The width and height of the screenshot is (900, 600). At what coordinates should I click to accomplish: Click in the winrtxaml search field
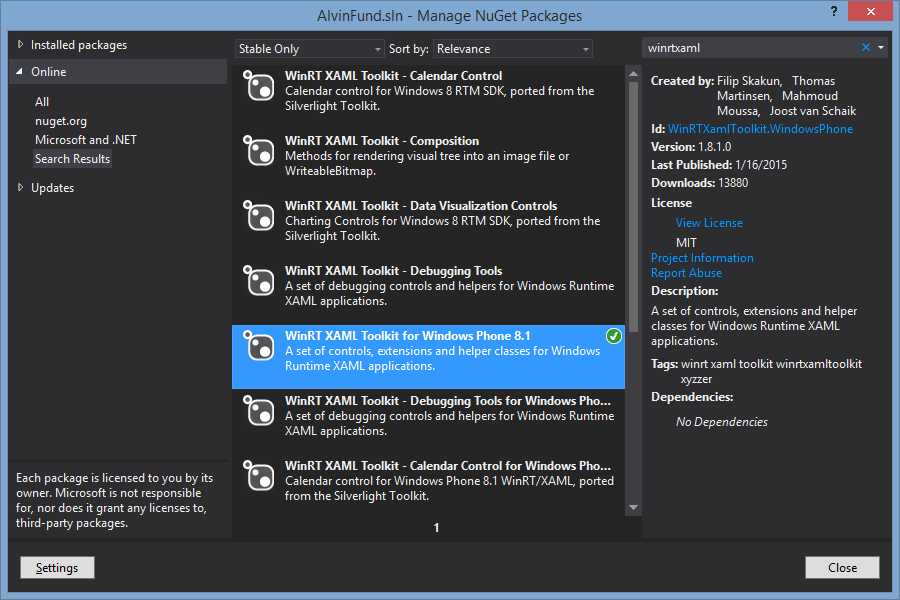coord(750,48)
